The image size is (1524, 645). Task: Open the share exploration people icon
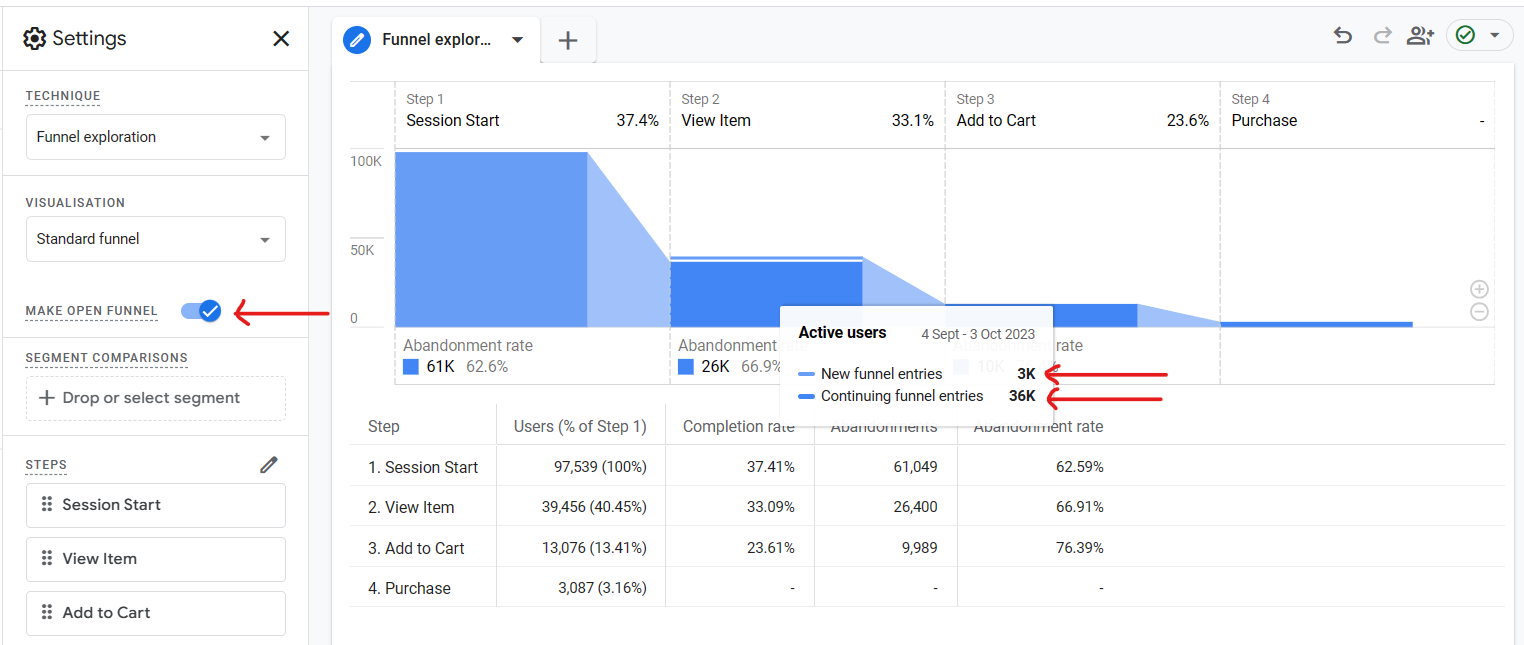coord(1420,36)
